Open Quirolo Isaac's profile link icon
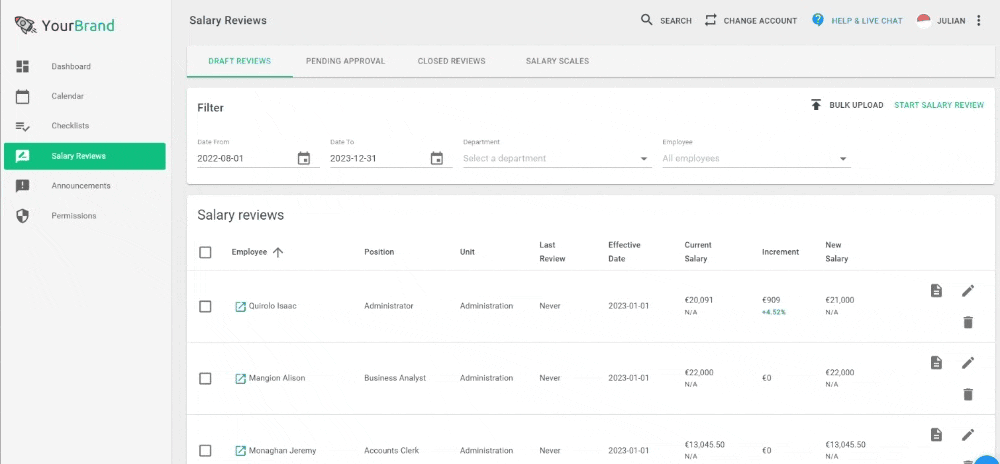Viewport: 1000px width, 464px height. (240, 307)
